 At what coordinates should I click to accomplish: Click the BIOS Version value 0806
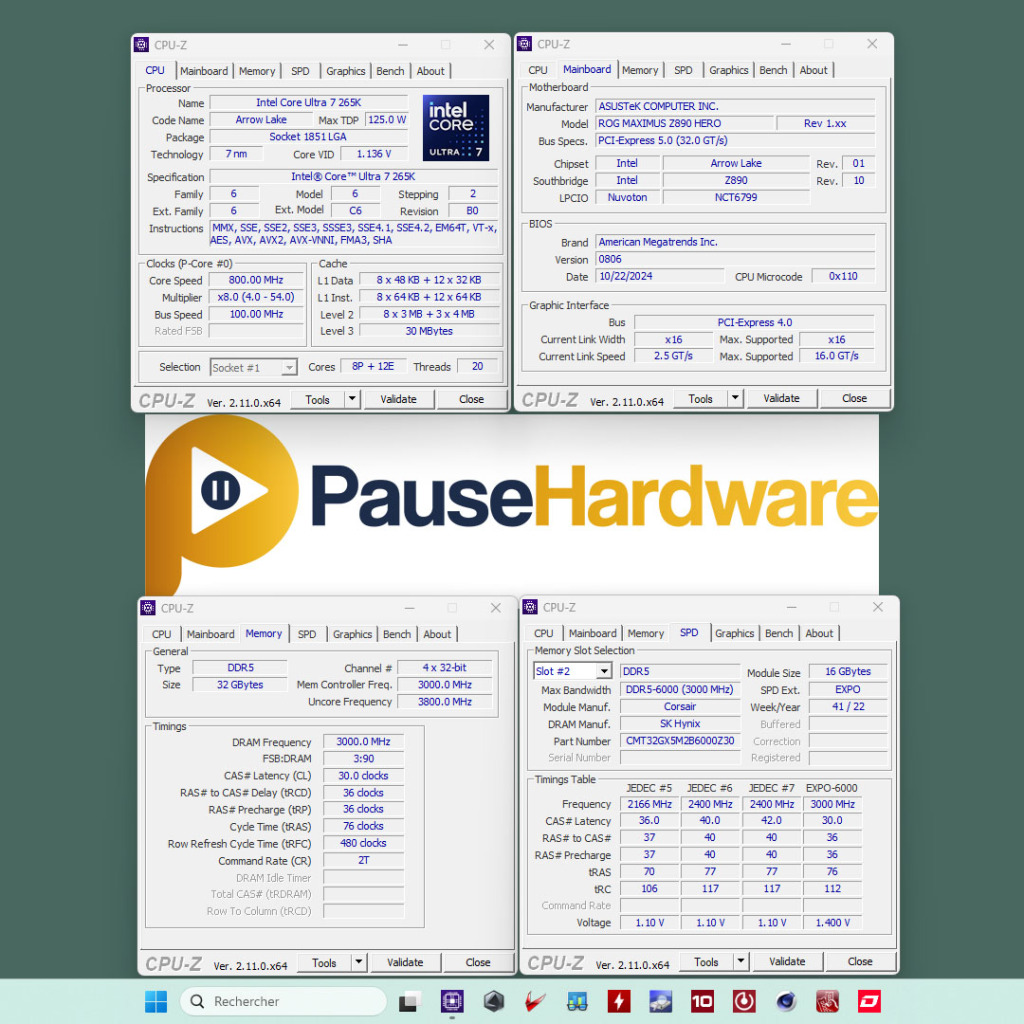tap(735, 259)
